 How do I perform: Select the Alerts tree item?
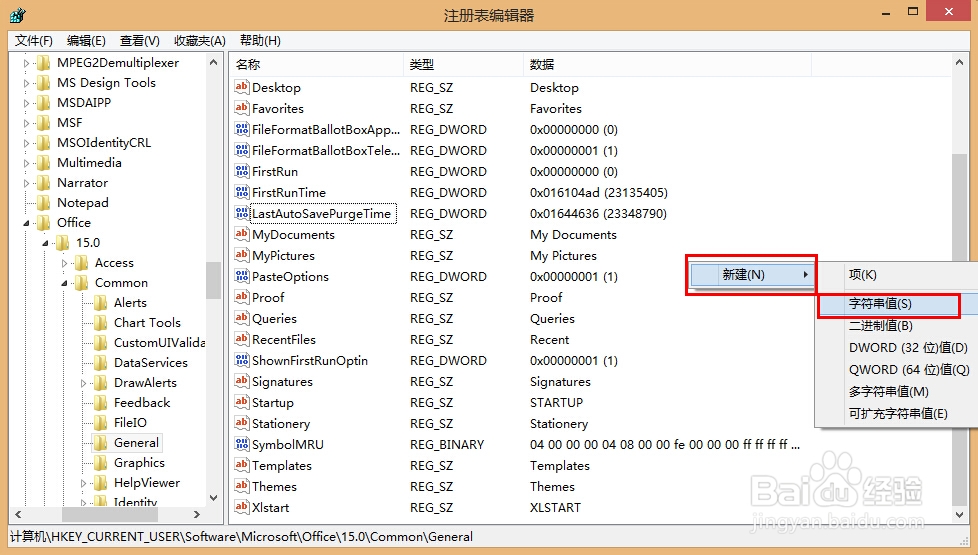[130, 302]
